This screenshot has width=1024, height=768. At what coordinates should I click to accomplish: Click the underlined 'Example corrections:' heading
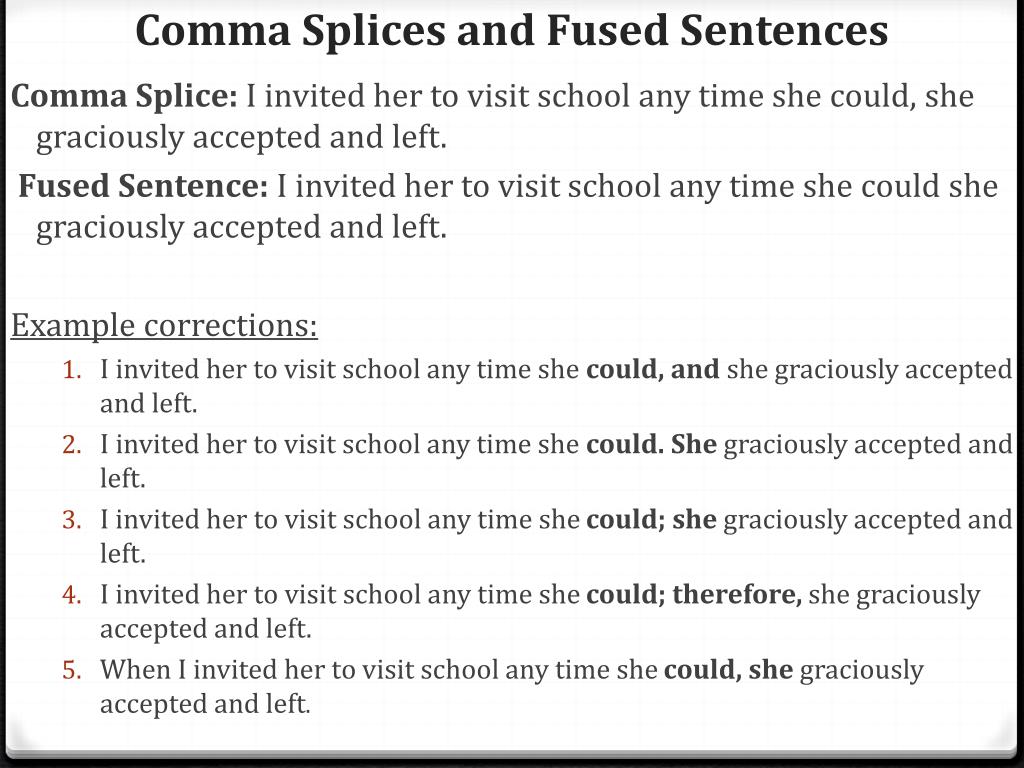(164, 326)
